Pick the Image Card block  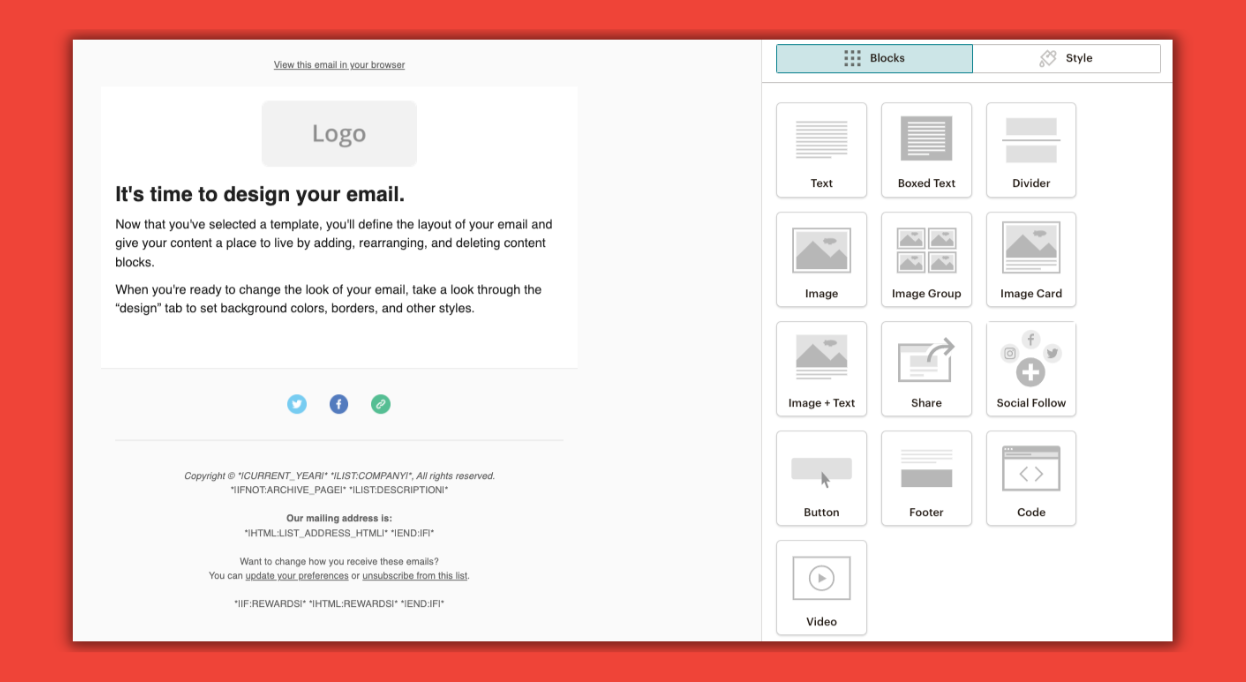pyautogui.click(x=1031, y=259)
